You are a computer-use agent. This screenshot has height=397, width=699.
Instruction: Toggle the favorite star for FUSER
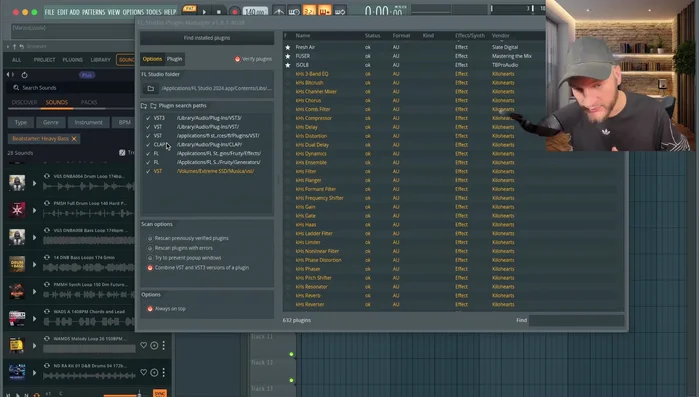288,56
